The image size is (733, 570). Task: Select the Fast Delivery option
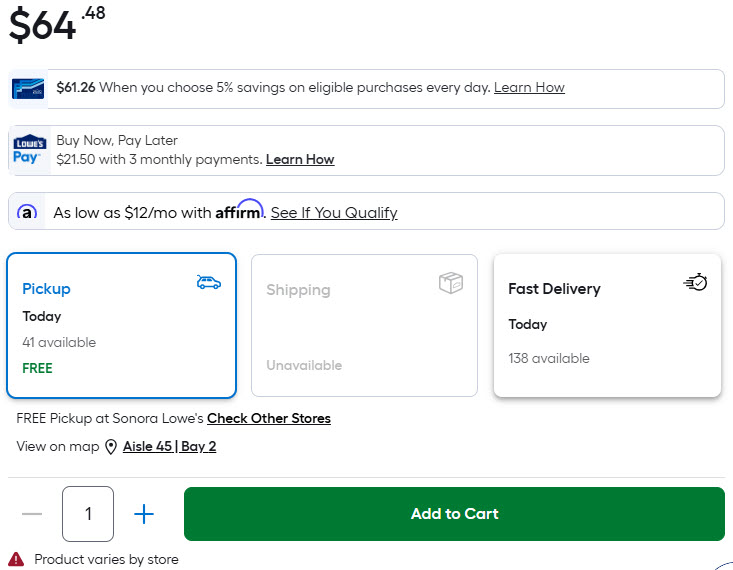(607, 325)
